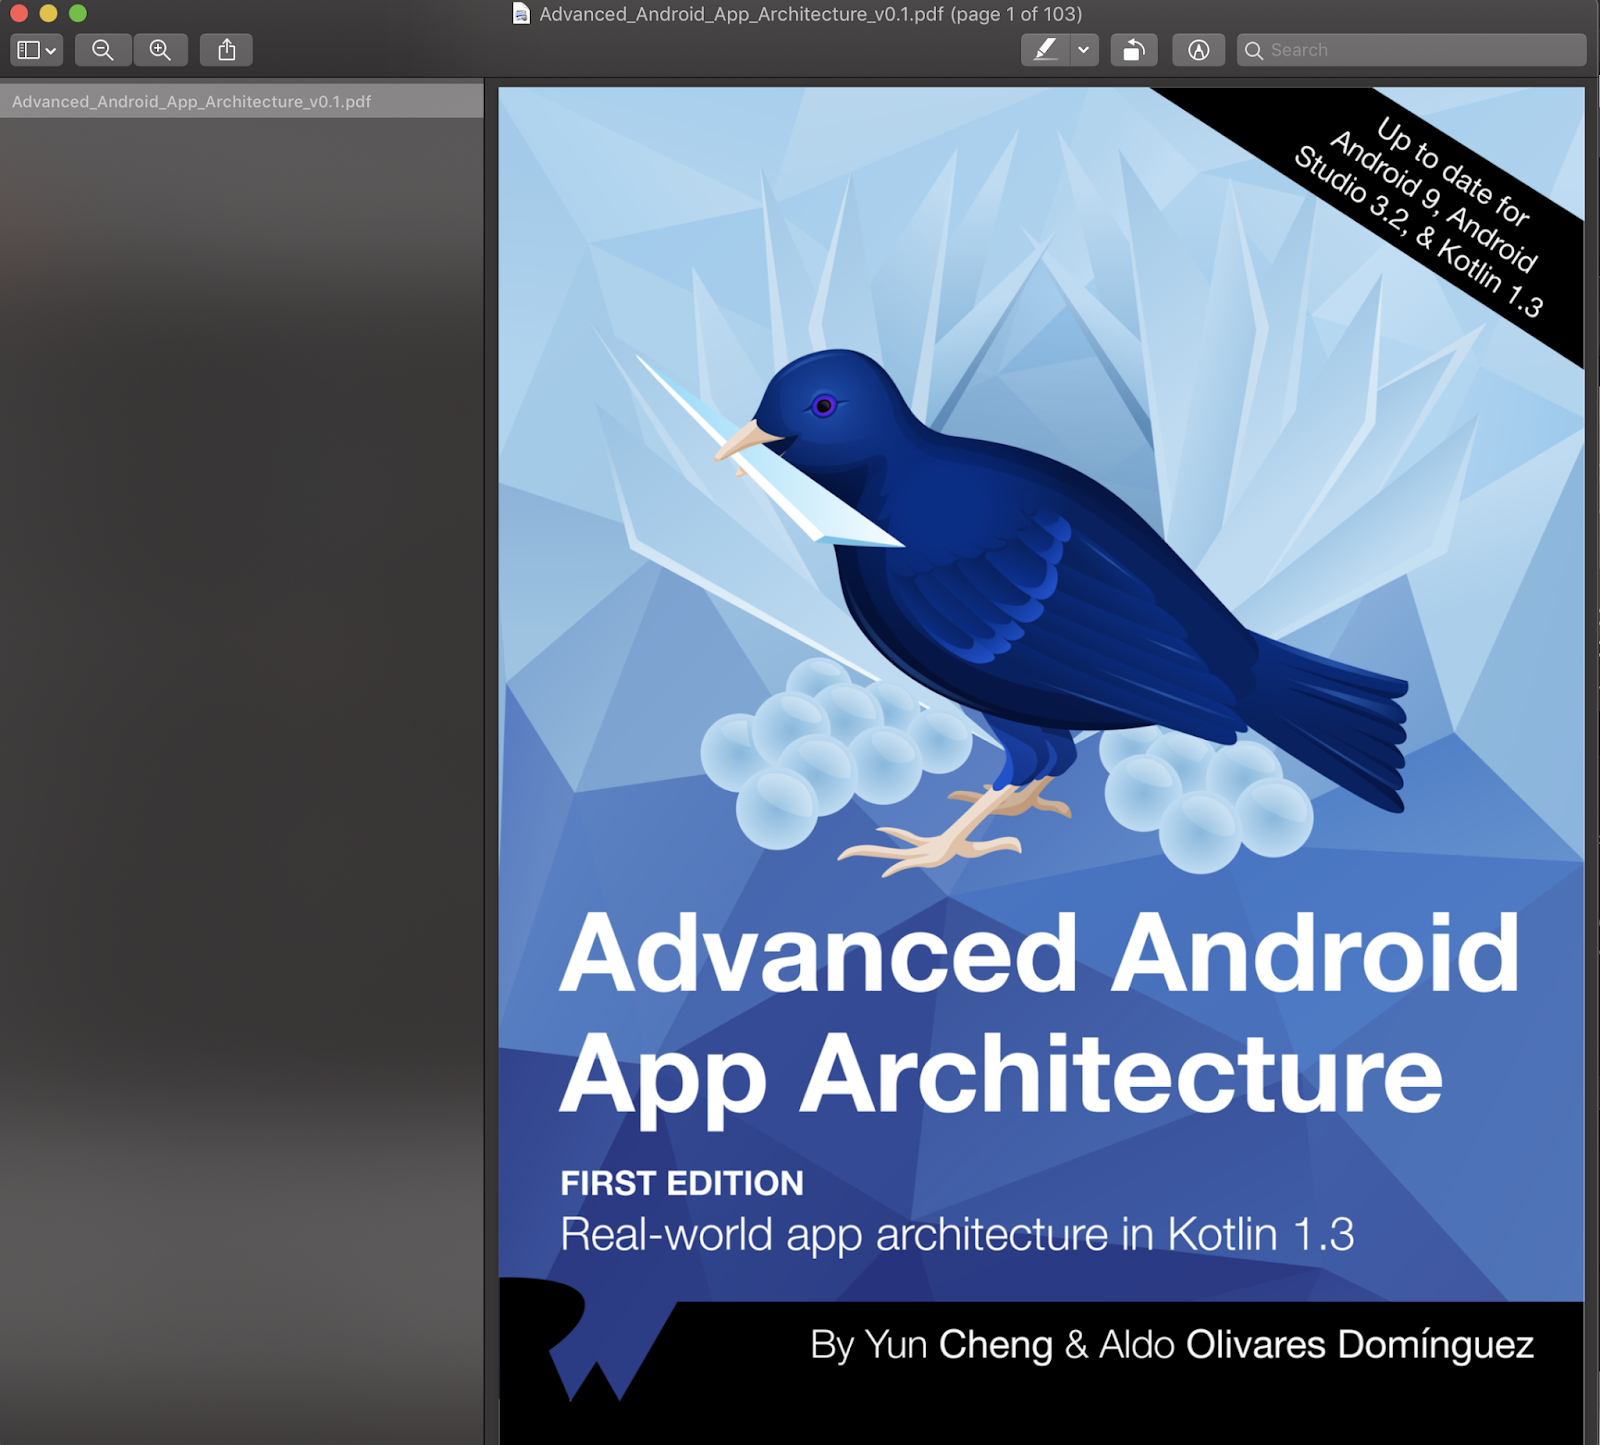Zoom in on the PDF document

(161, 50)
